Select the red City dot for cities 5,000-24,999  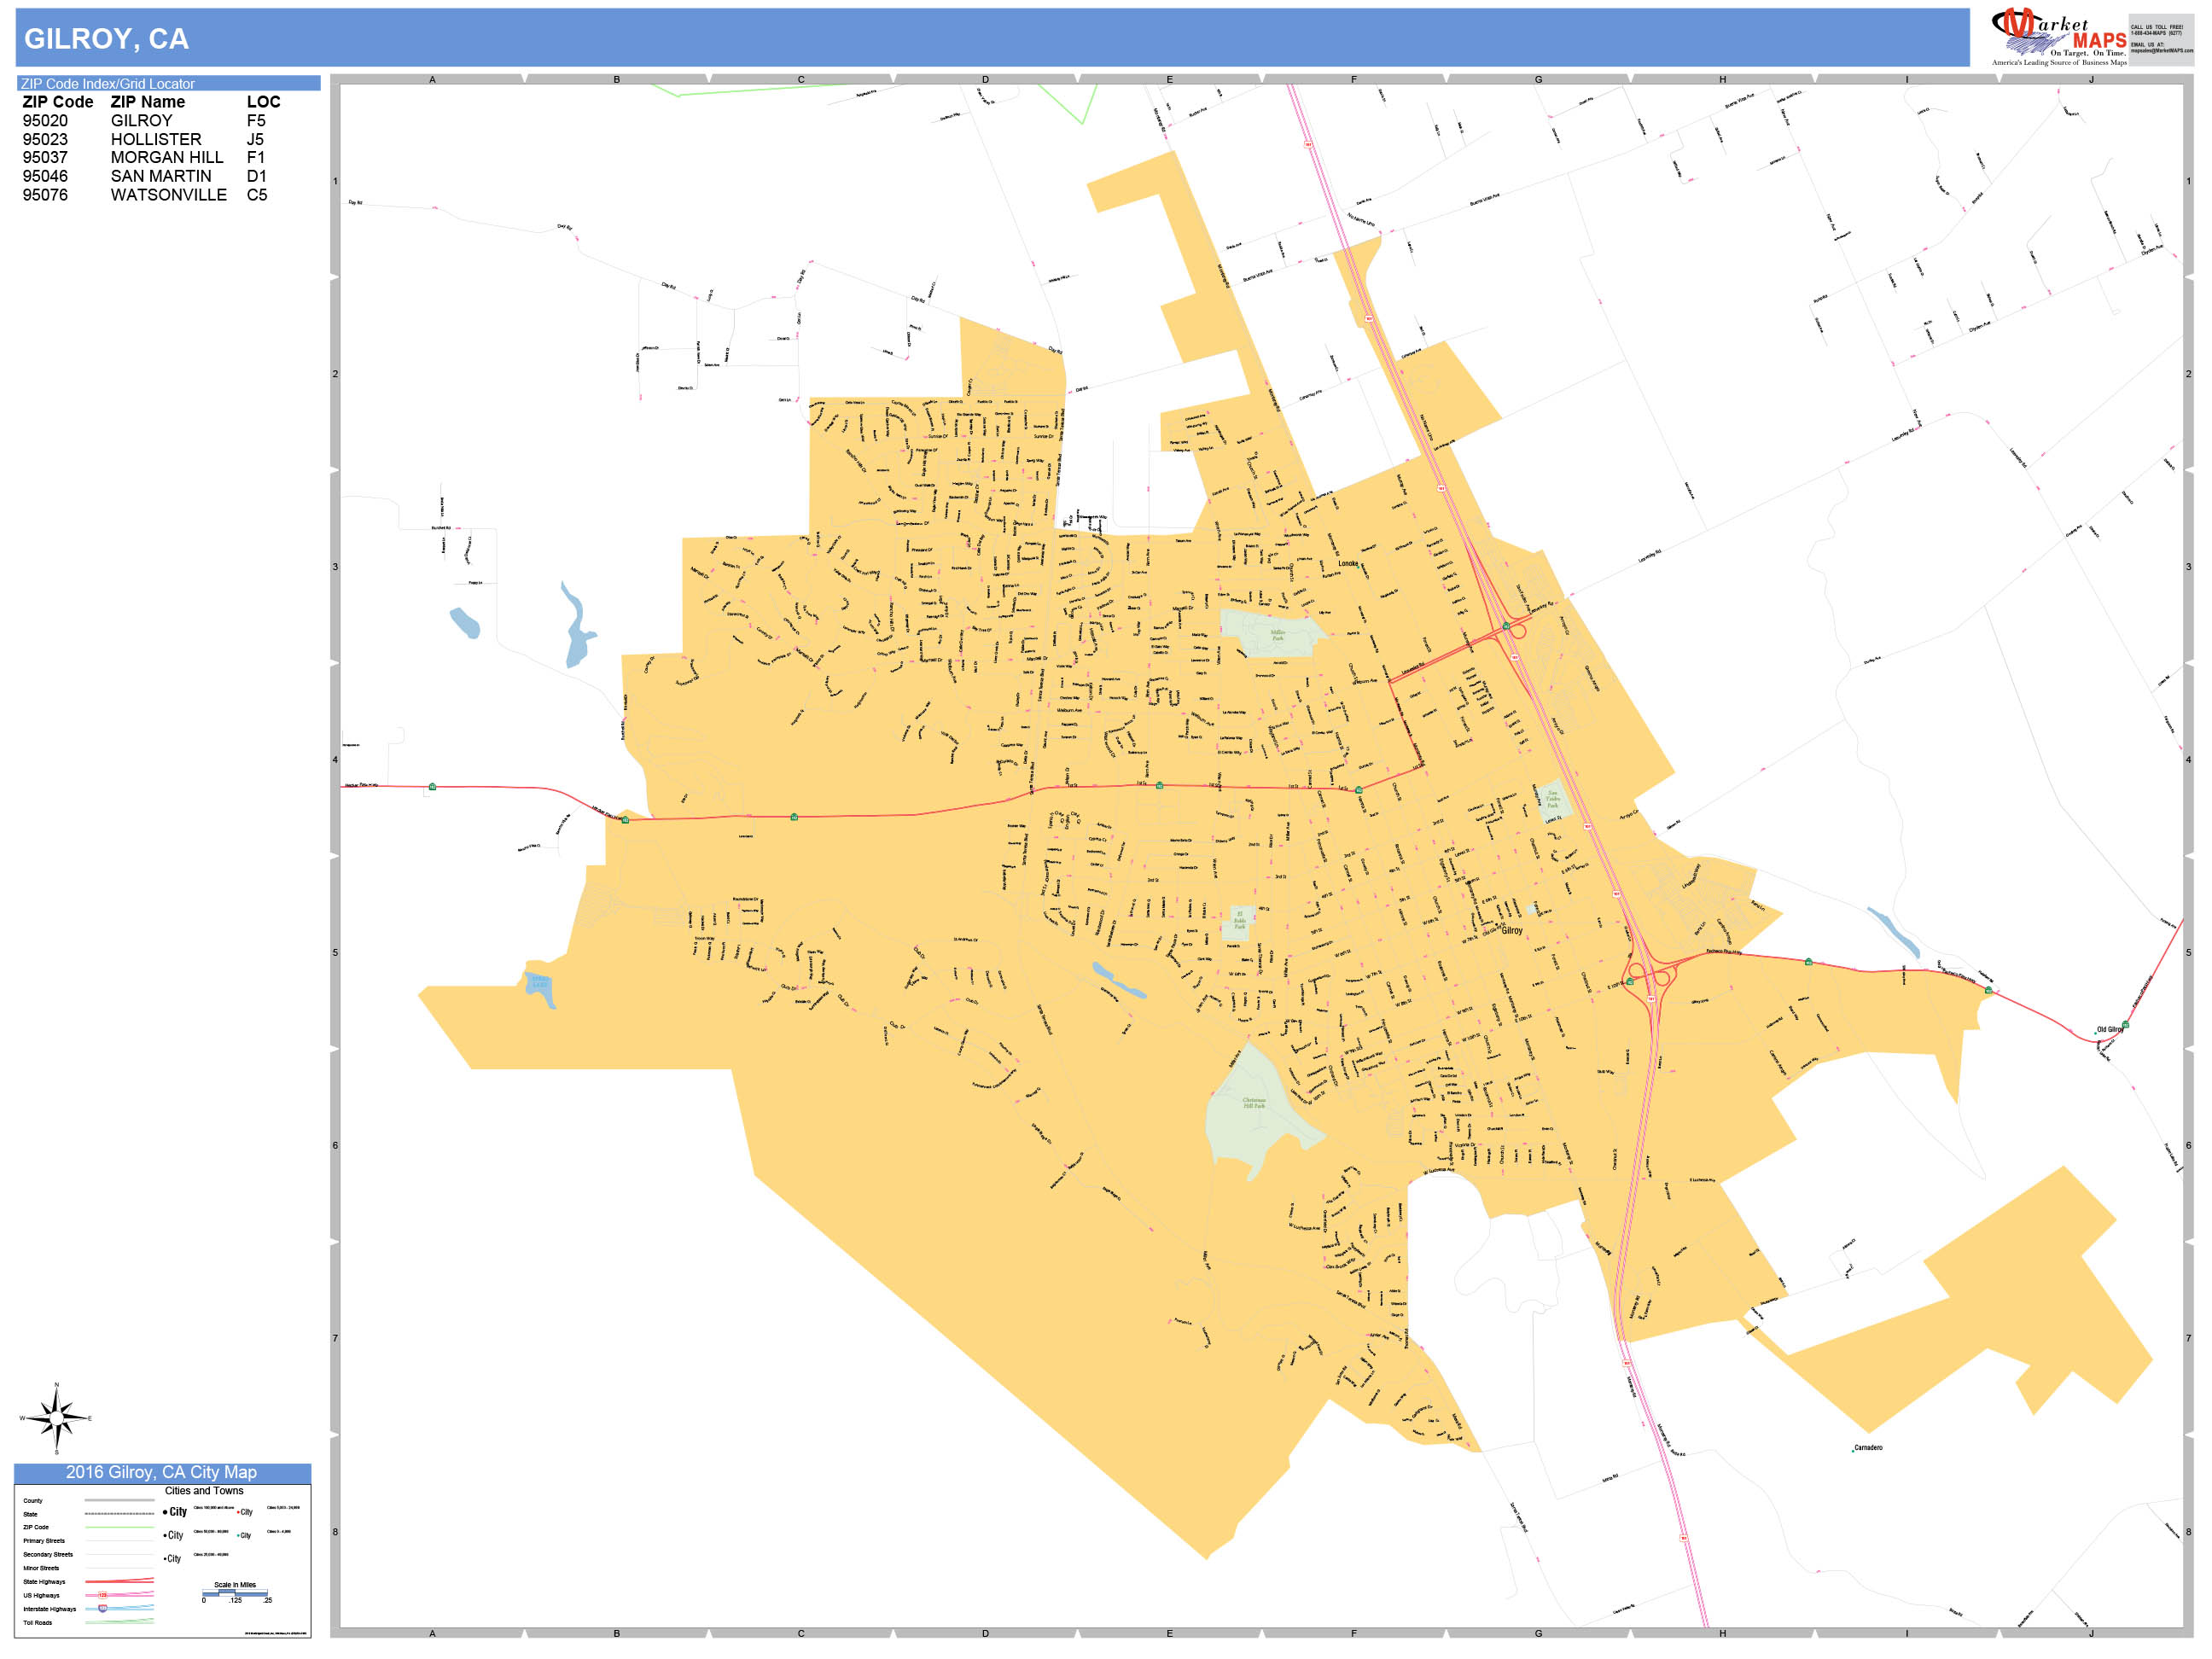pyautogui.click(x=239, y=1512)
